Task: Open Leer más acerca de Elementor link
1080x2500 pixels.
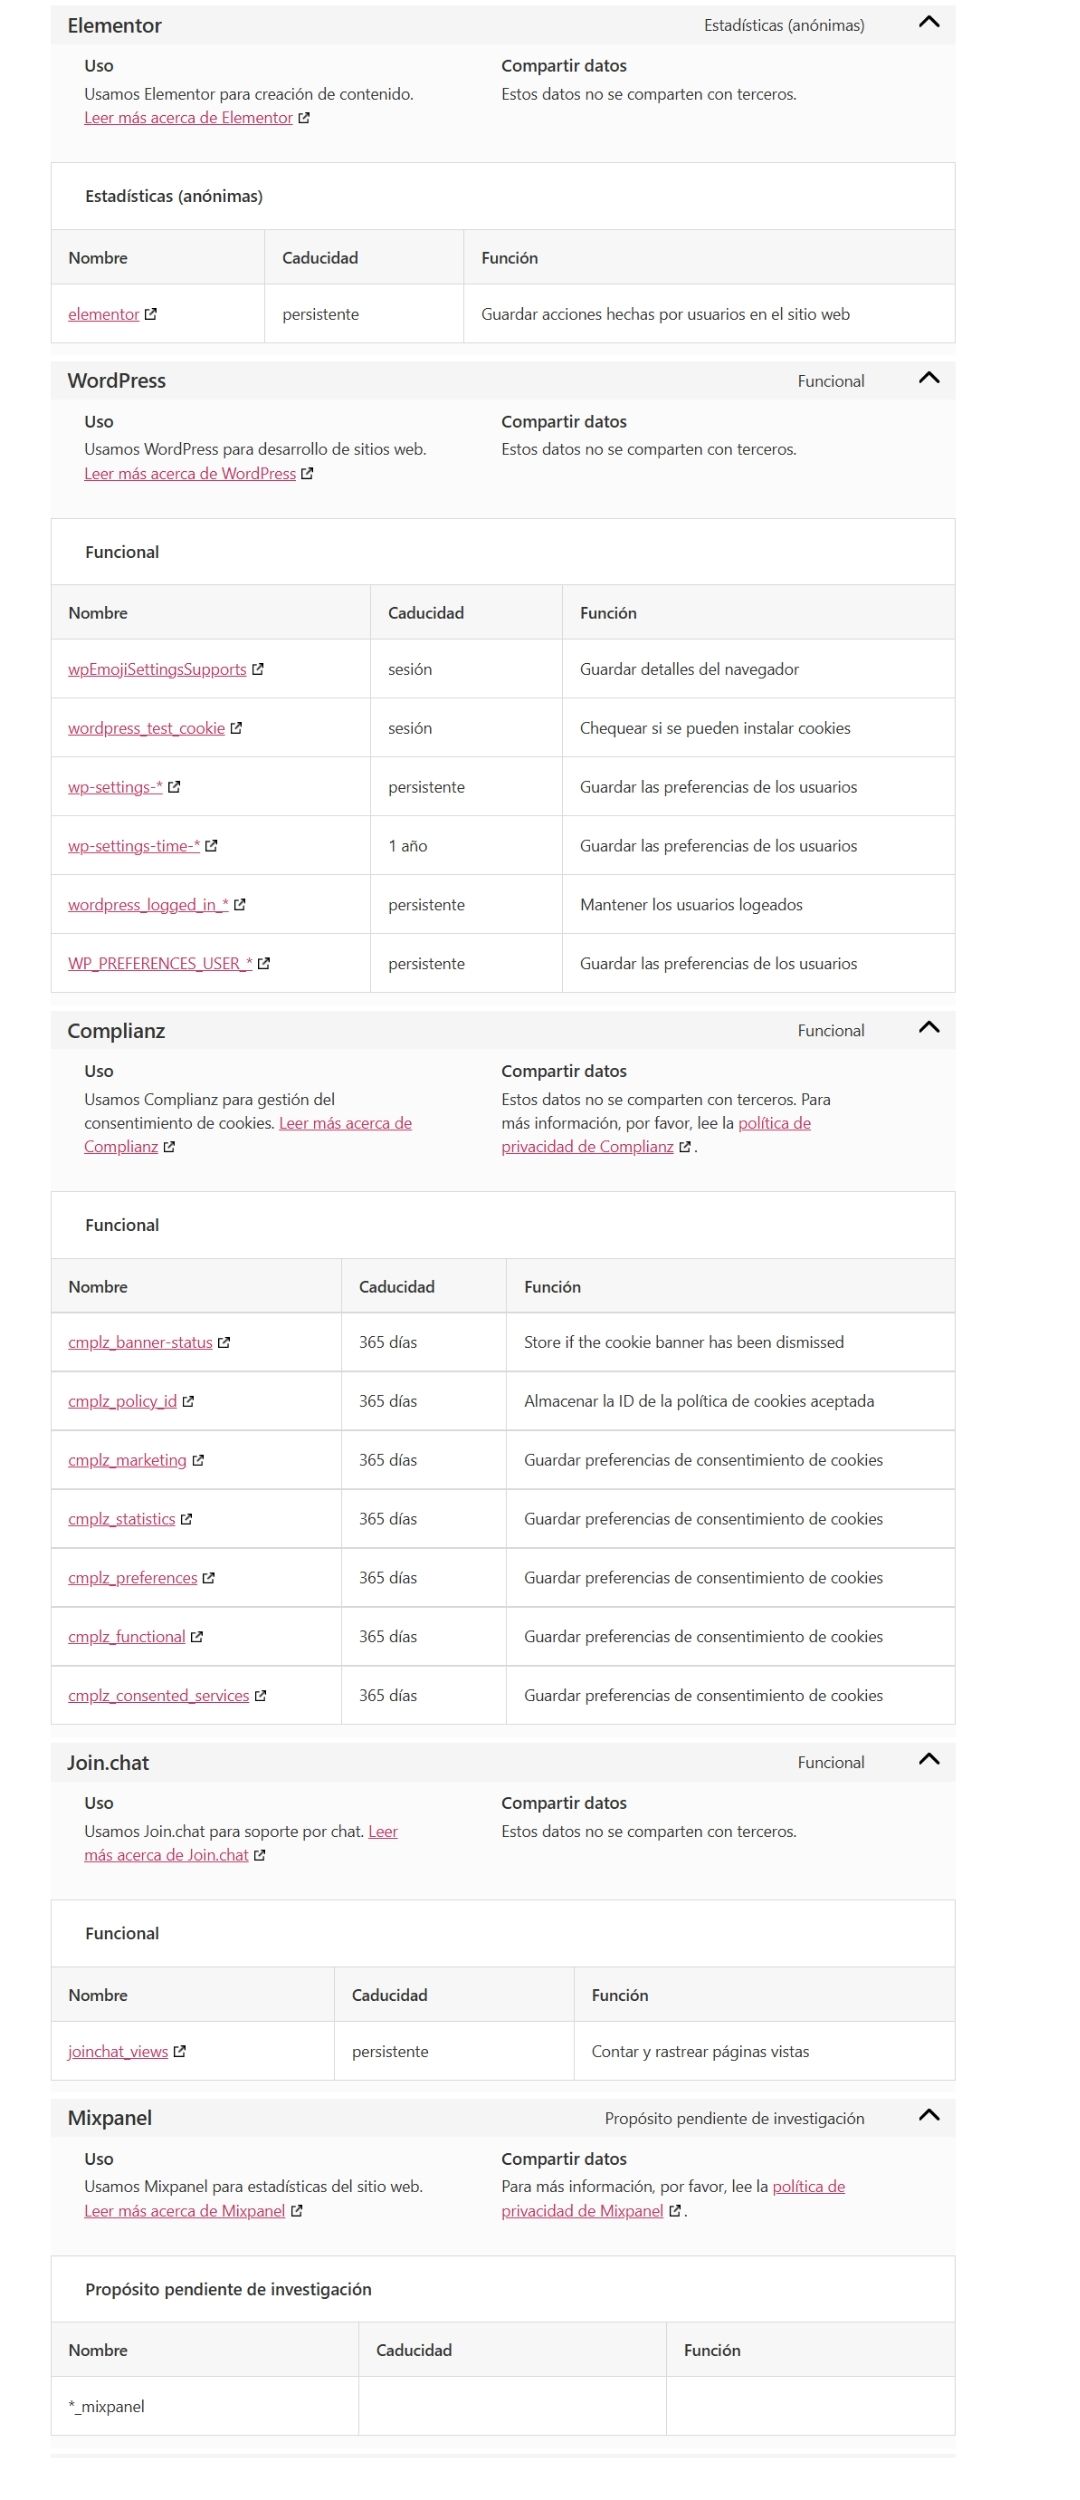Action: tap(188, 118)
